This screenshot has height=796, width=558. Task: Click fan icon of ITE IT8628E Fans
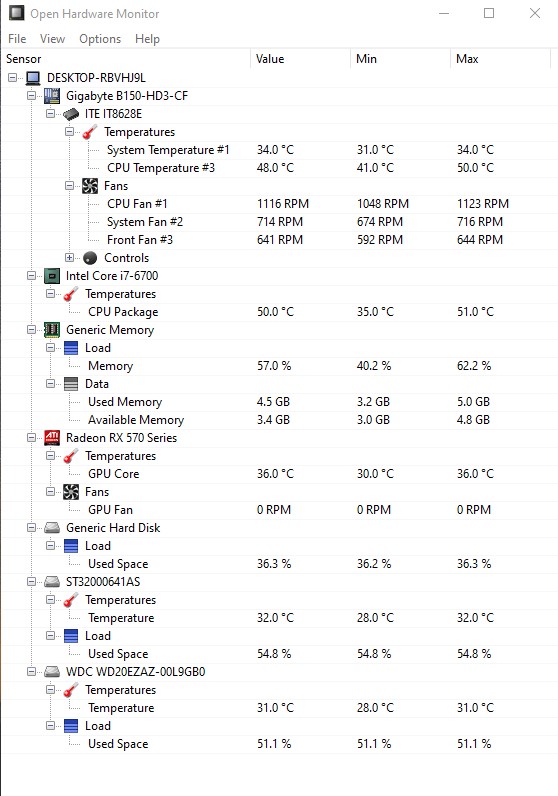(90, 186)
